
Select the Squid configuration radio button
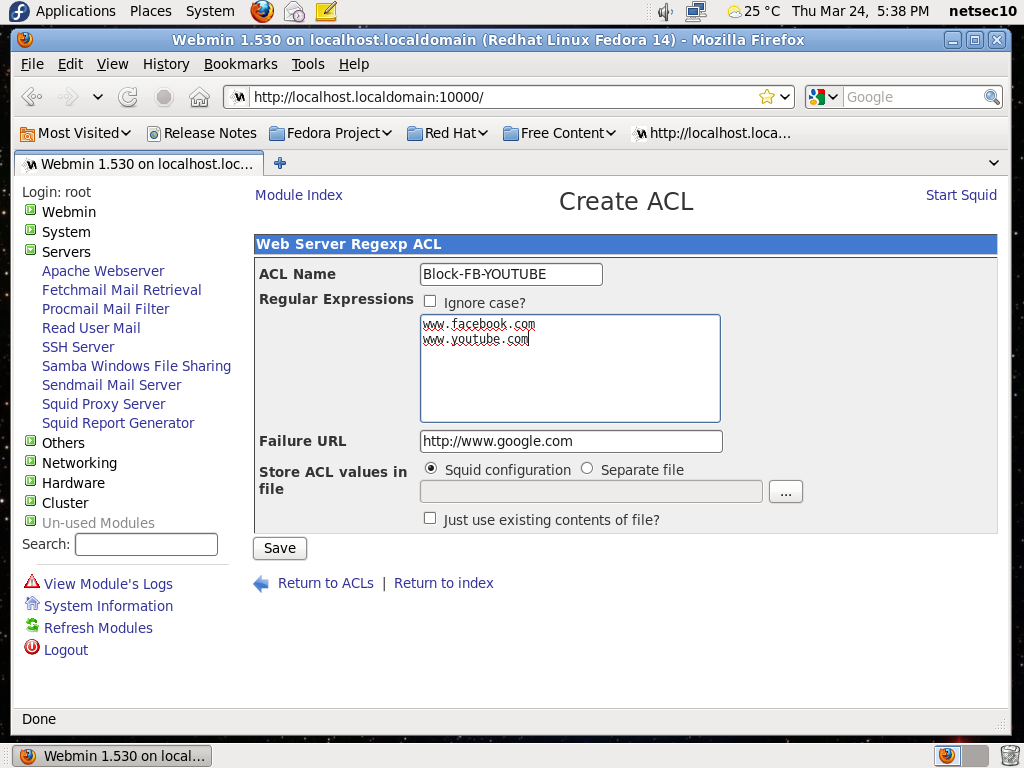coord(430,468)
